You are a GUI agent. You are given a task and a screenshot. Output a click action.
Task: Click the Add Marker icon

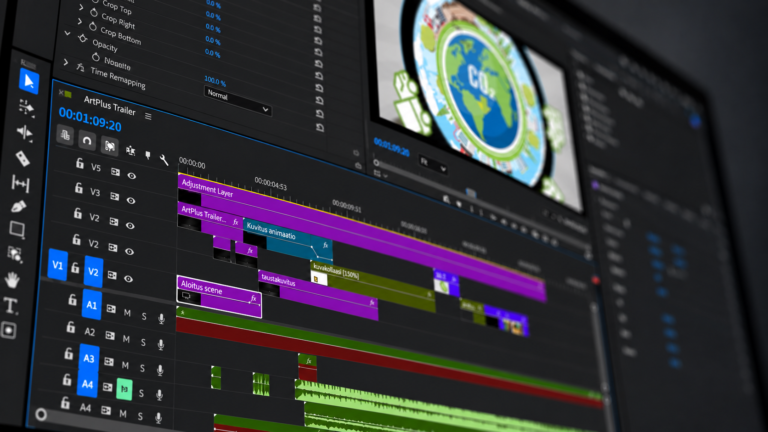(x=147, y=155)
